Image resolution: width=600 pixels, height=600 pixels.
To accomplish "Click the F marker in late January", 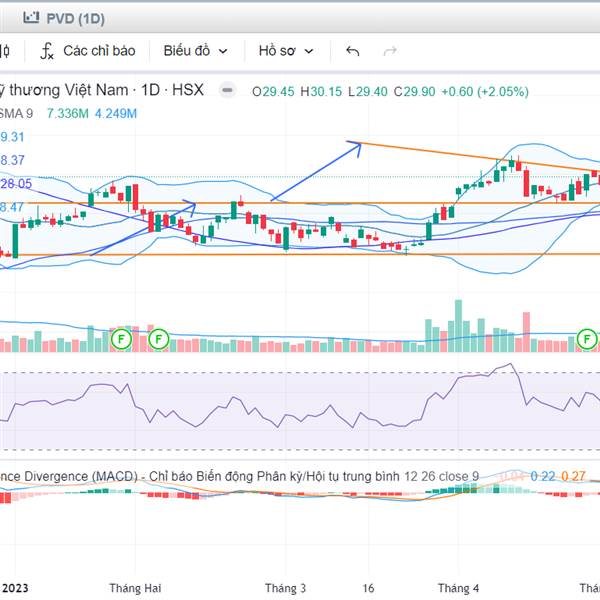I will click(x=121, y=339).
